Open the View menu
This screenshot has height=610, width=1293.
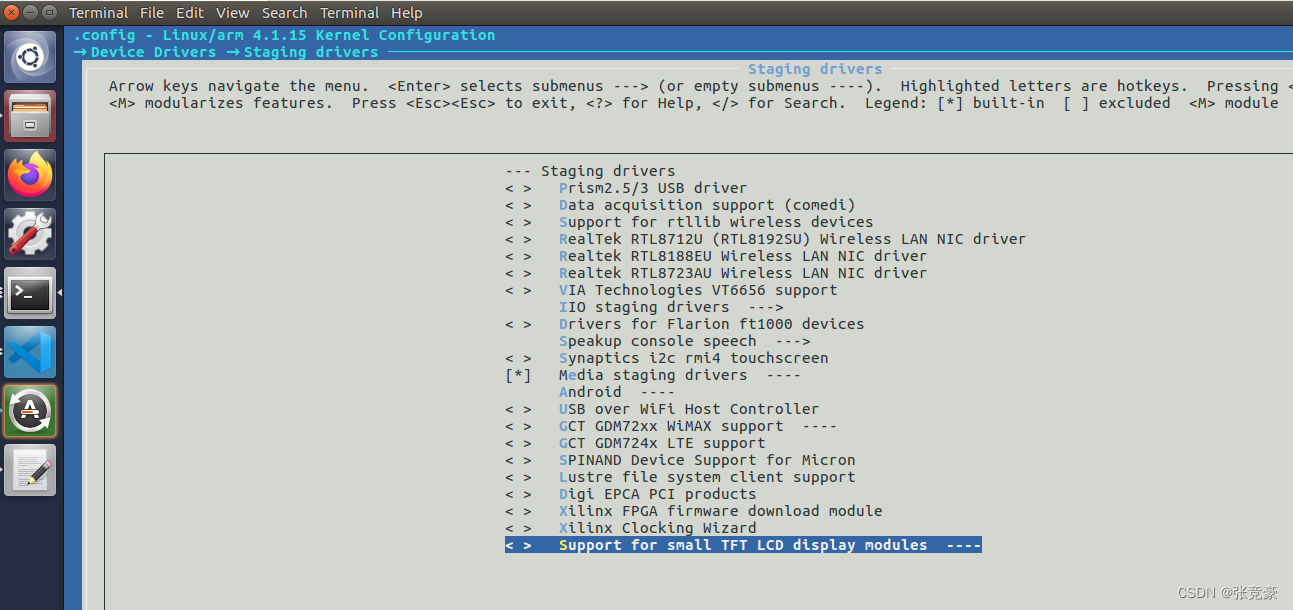coord(232,13)
